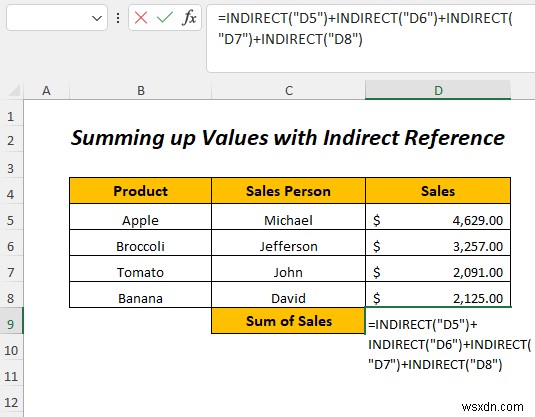Select column D header
535x417 pixels.
(438, 90)
